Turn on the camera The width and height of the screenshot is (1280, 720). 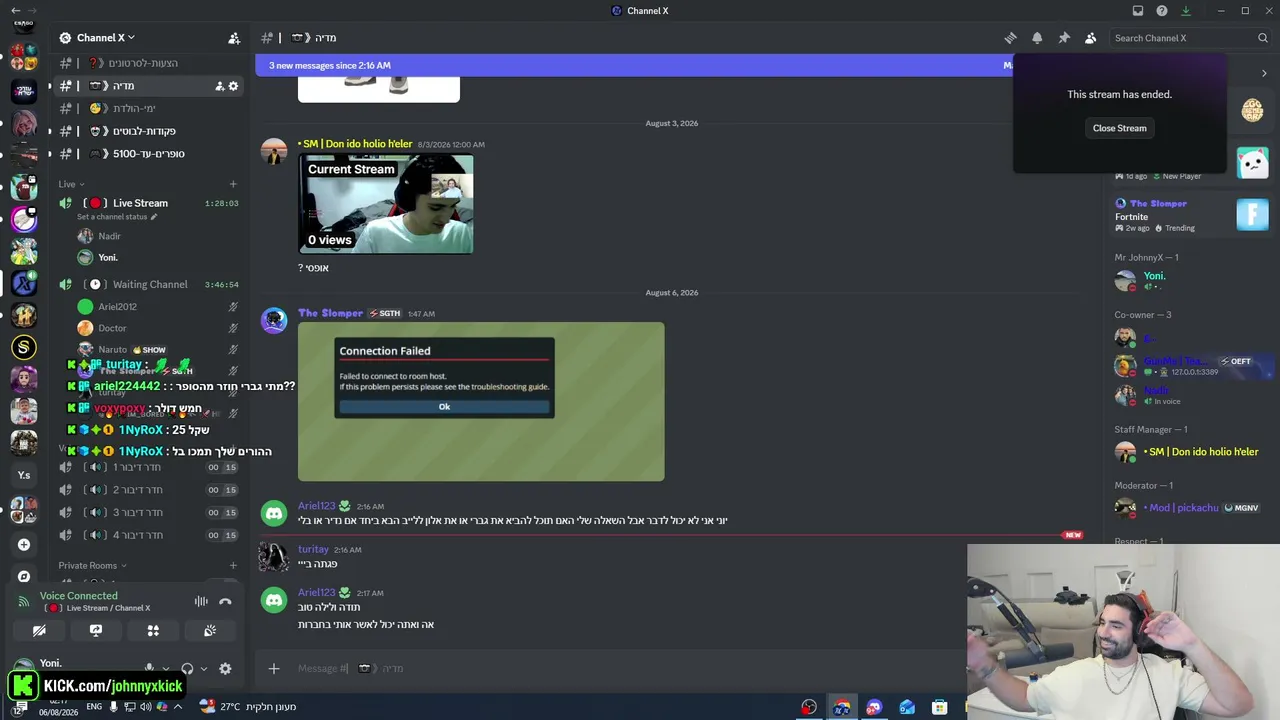point(39,631)
